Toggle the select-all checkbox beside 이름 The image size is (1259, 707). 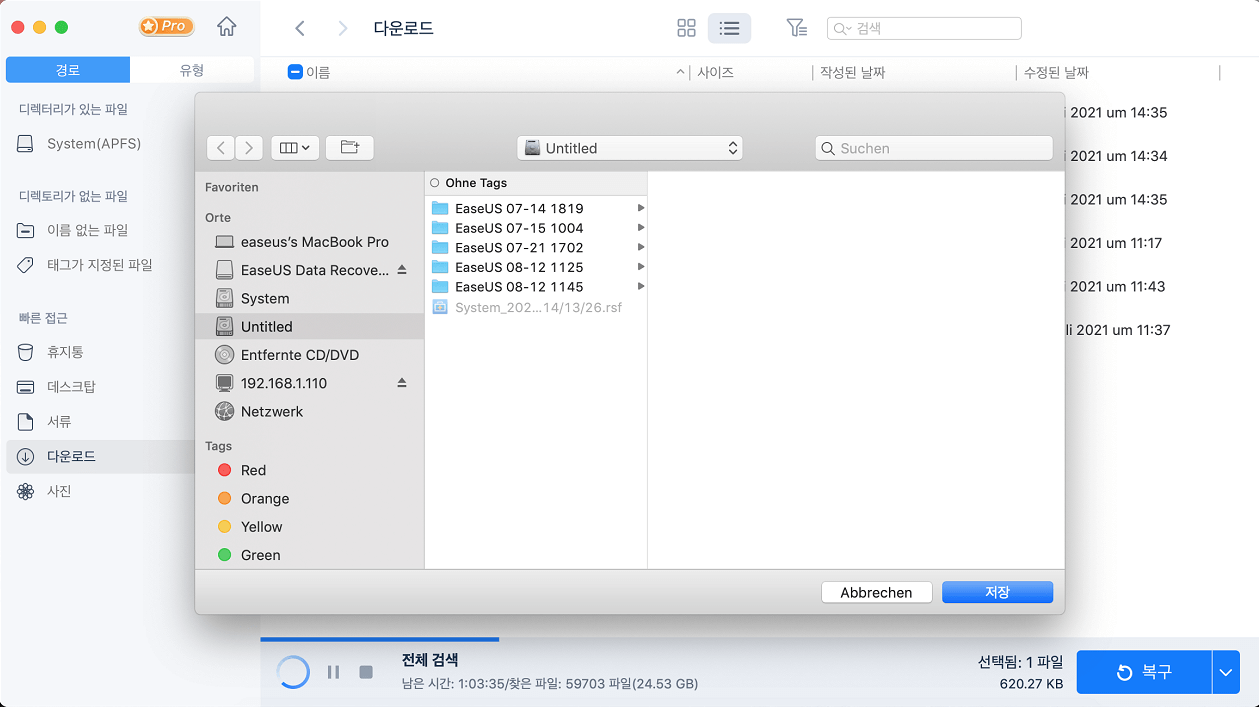pyautogui.click(x=295, y=72)
